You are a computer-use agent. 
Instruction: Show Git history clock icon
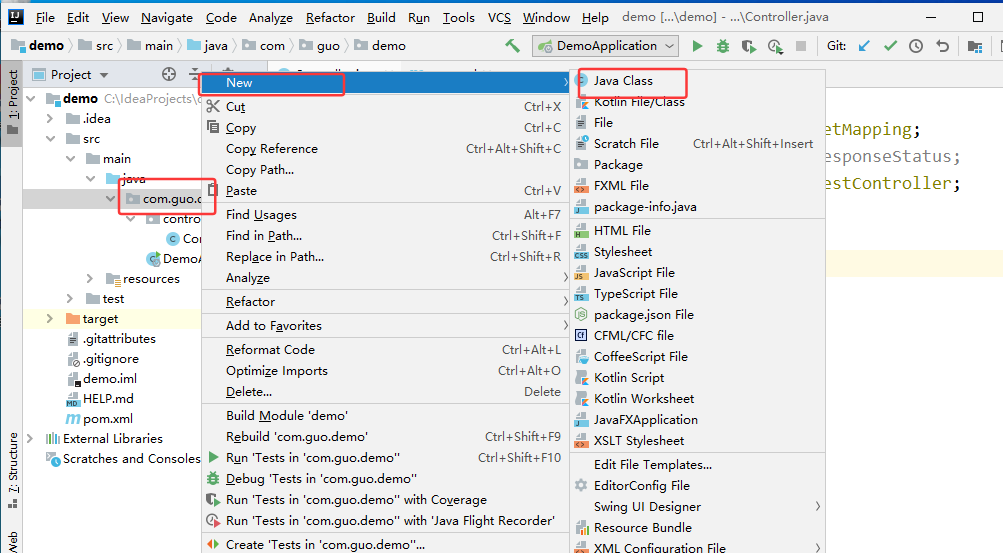916,46
